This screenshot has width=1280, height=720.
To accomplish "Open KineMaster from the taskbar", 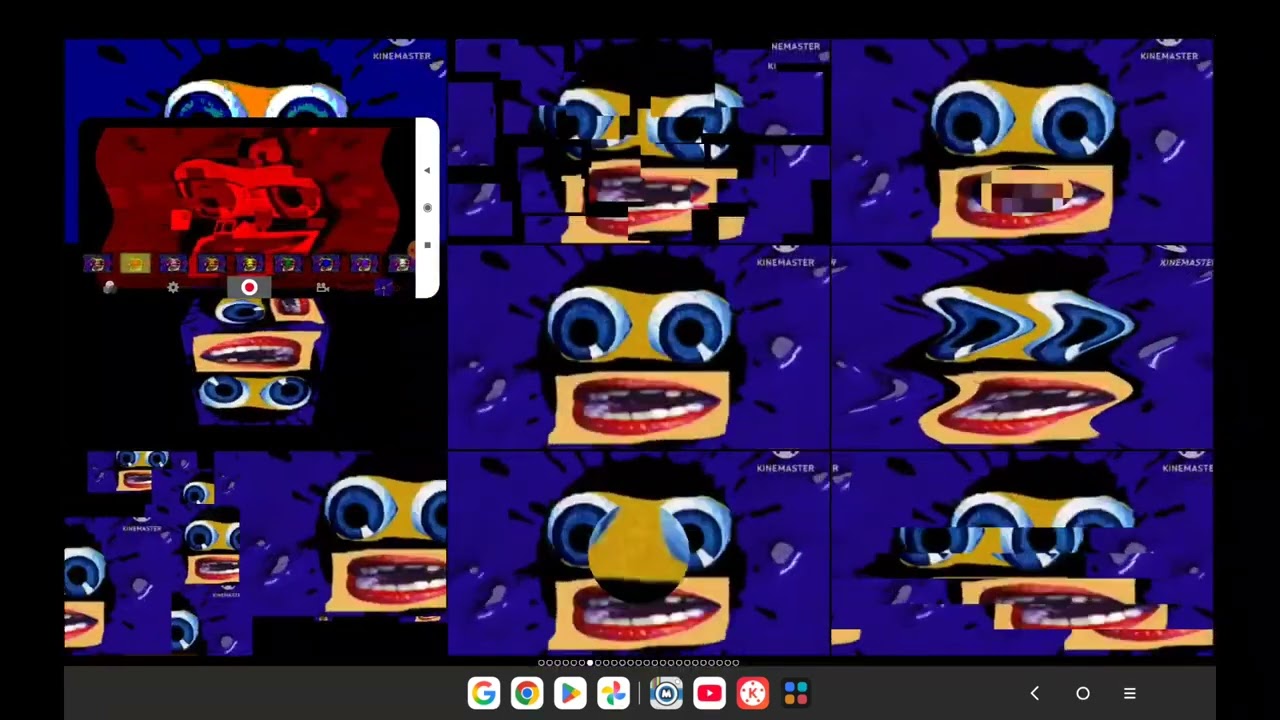I will [x=752, y=693].
